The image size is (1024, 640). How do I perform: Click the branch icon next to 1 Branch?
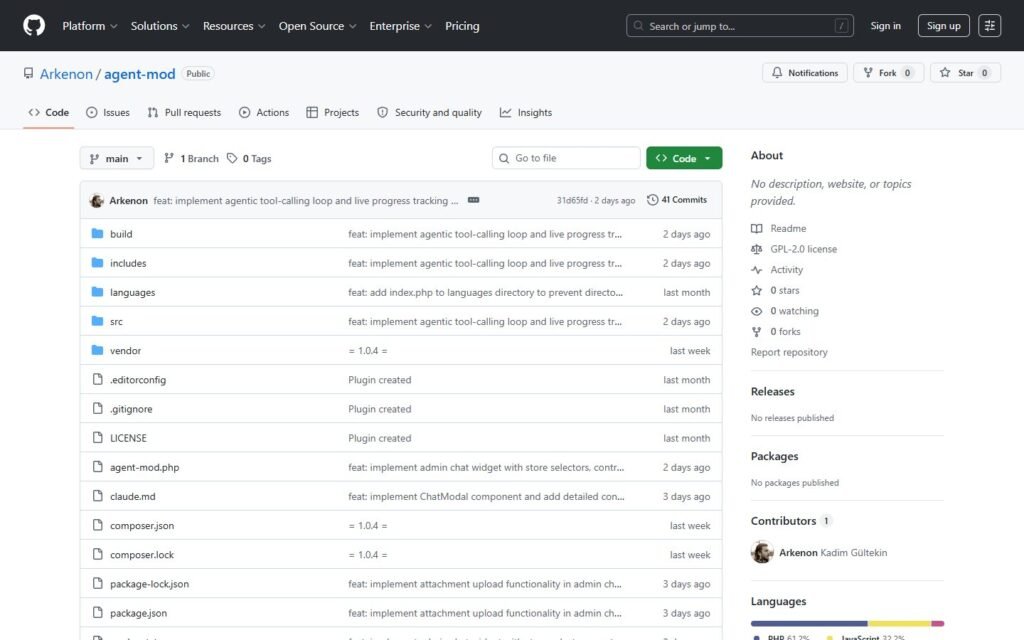[x=168, y=158]
